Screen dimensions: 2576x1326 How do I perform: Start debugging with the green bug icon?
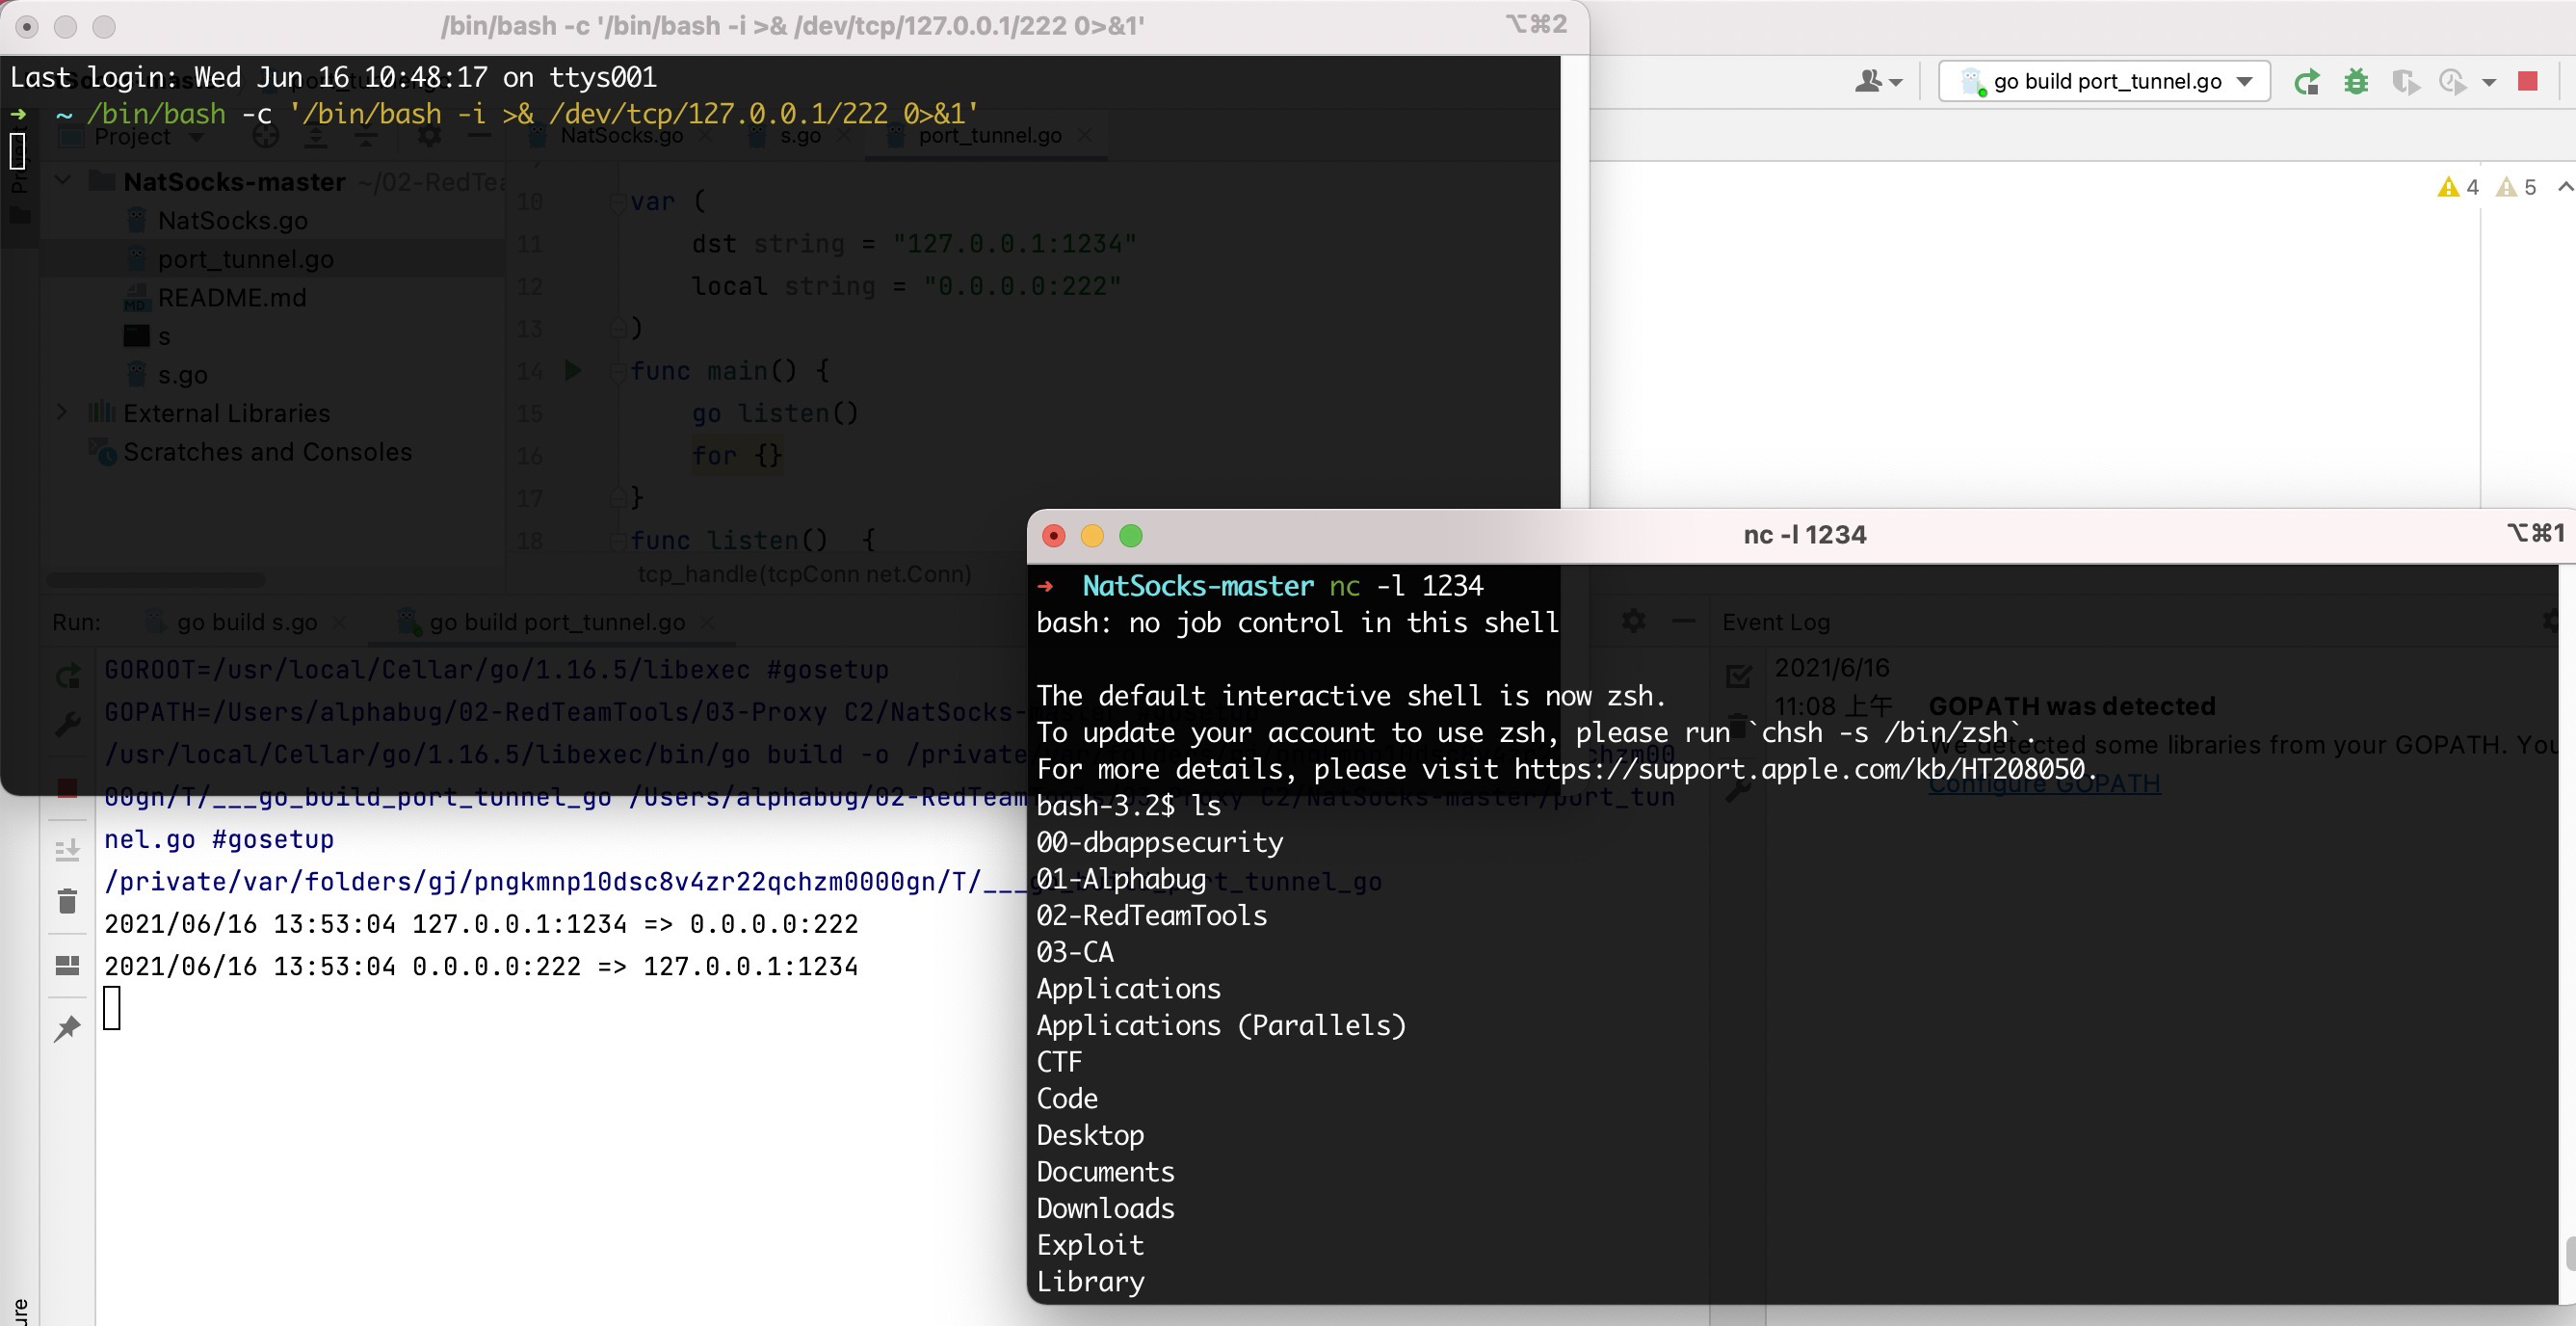2356,82
